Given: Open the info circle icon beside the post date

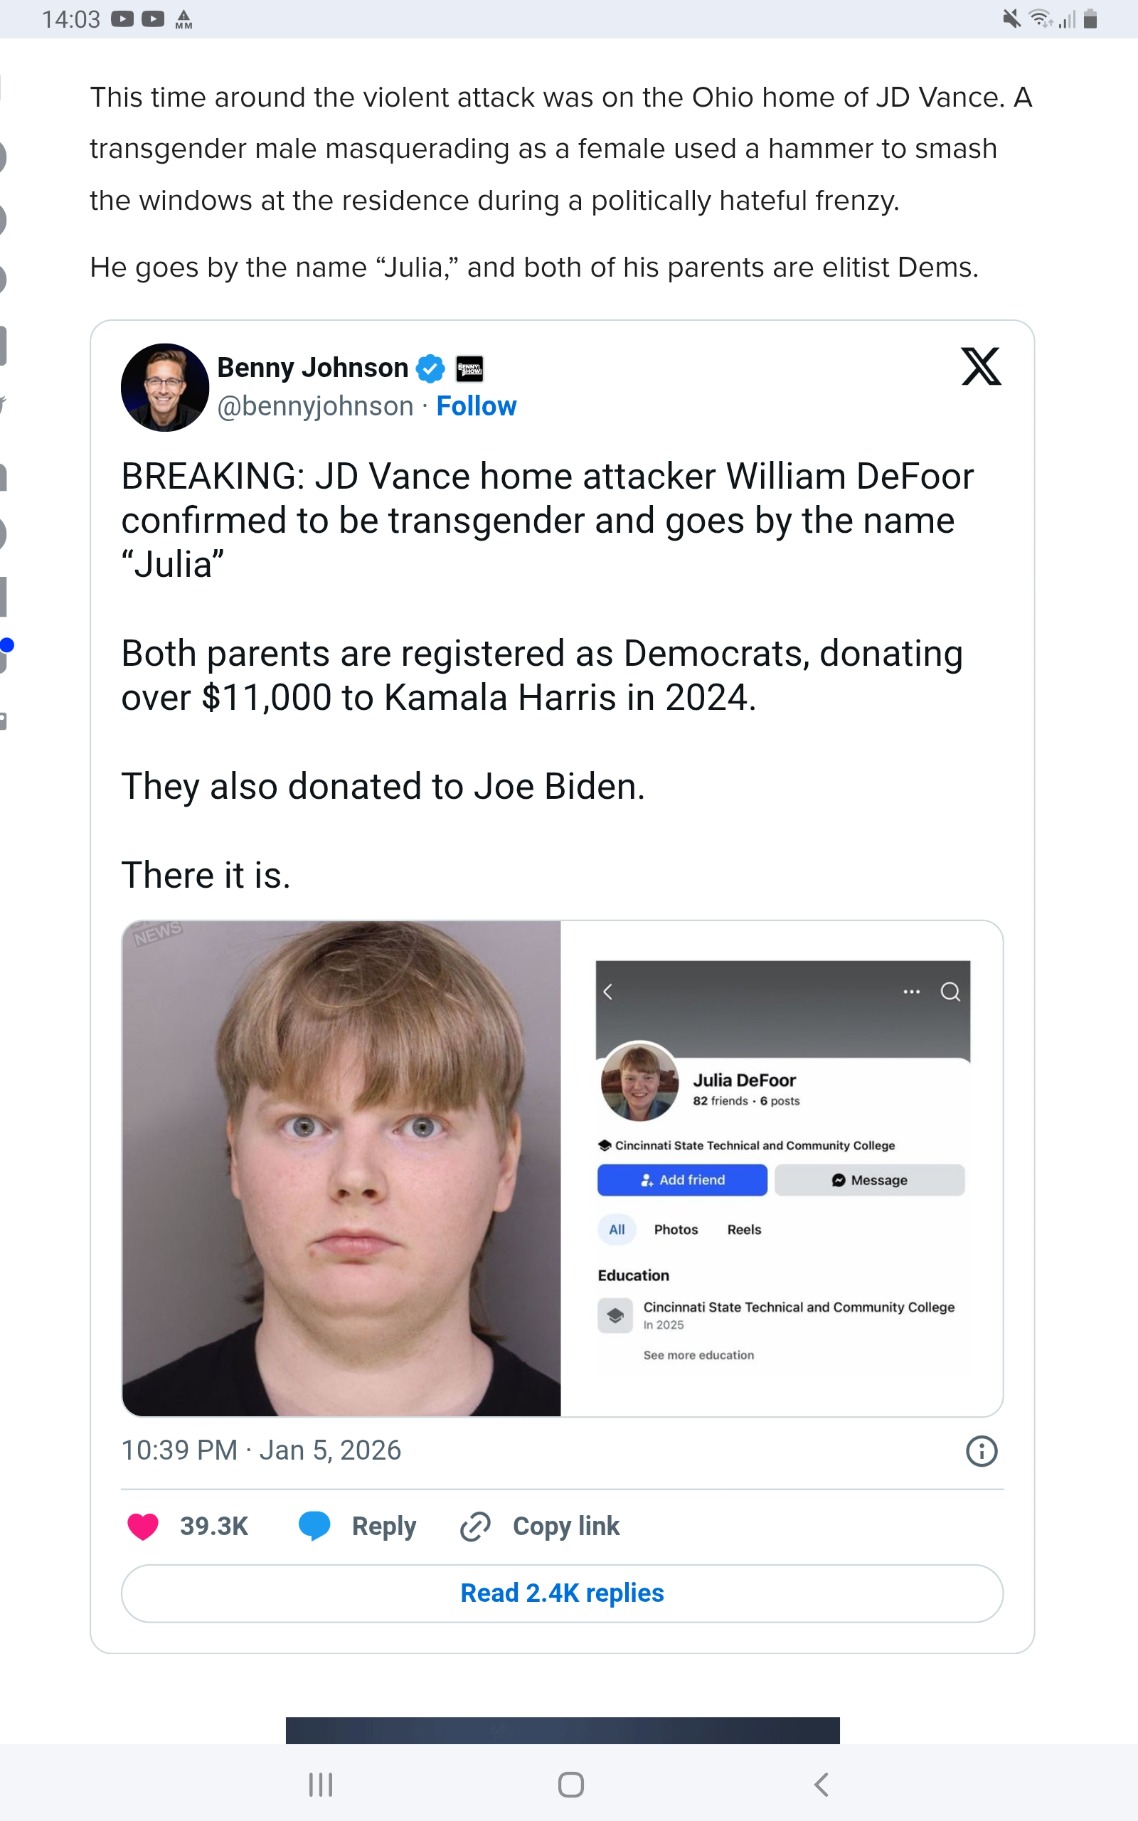Looking at the screenshot, I should point(982,1451).
